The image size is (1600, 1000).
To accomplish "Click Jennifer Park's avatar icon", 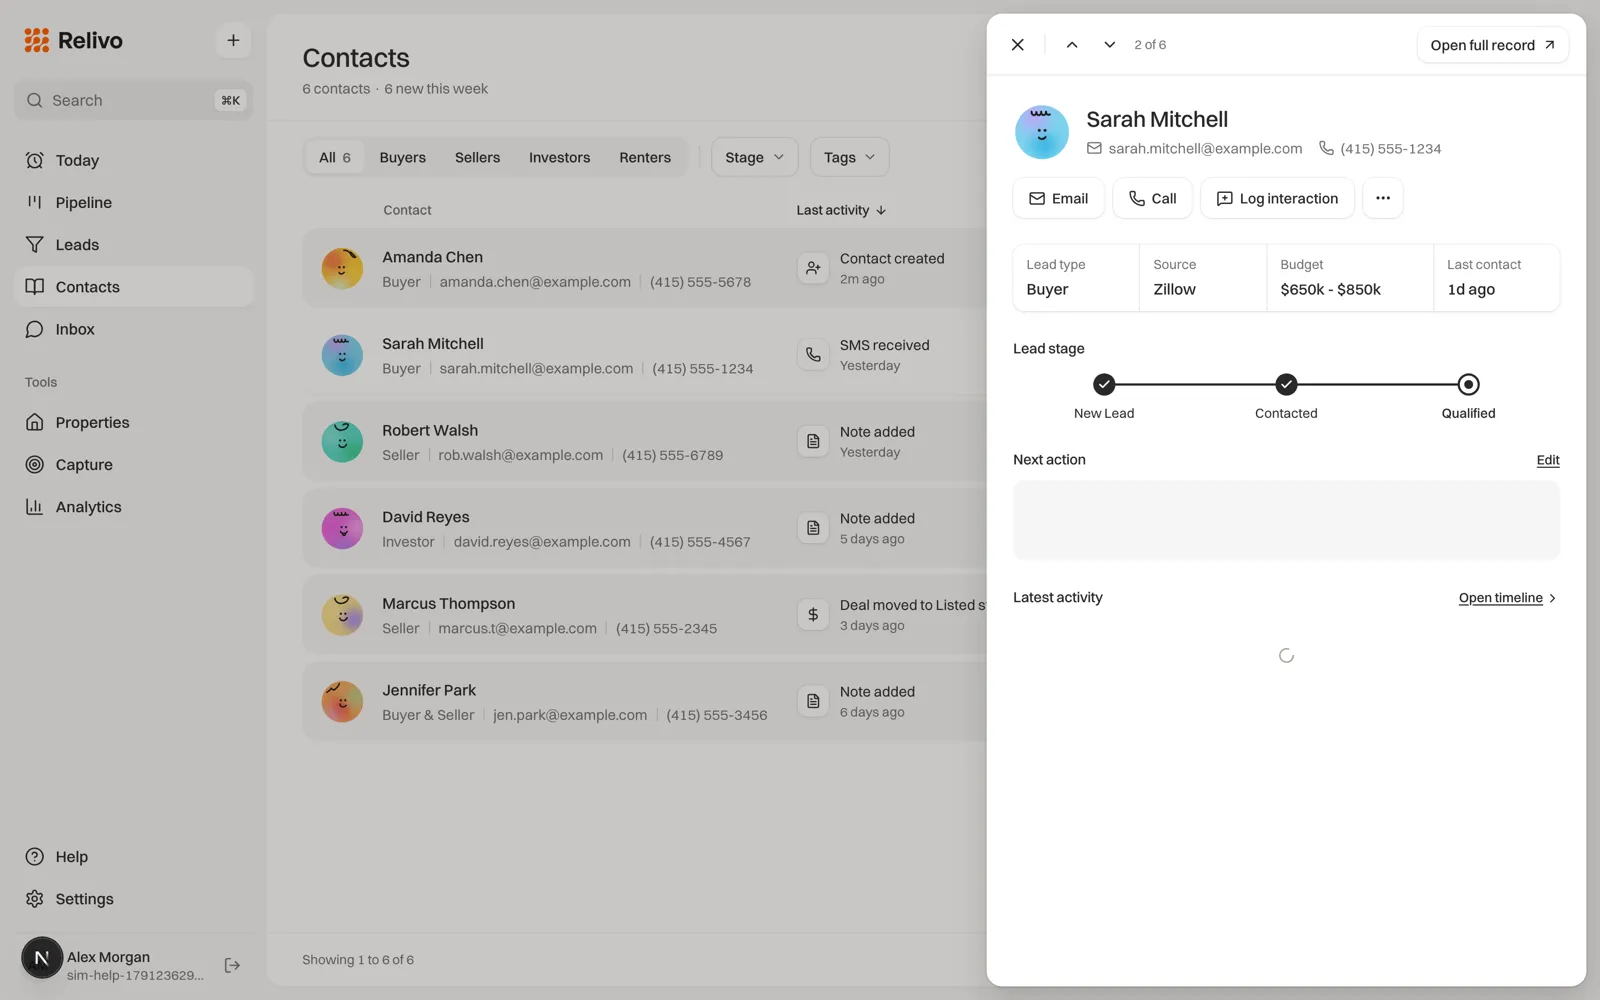I will click(x=342, y=702).
